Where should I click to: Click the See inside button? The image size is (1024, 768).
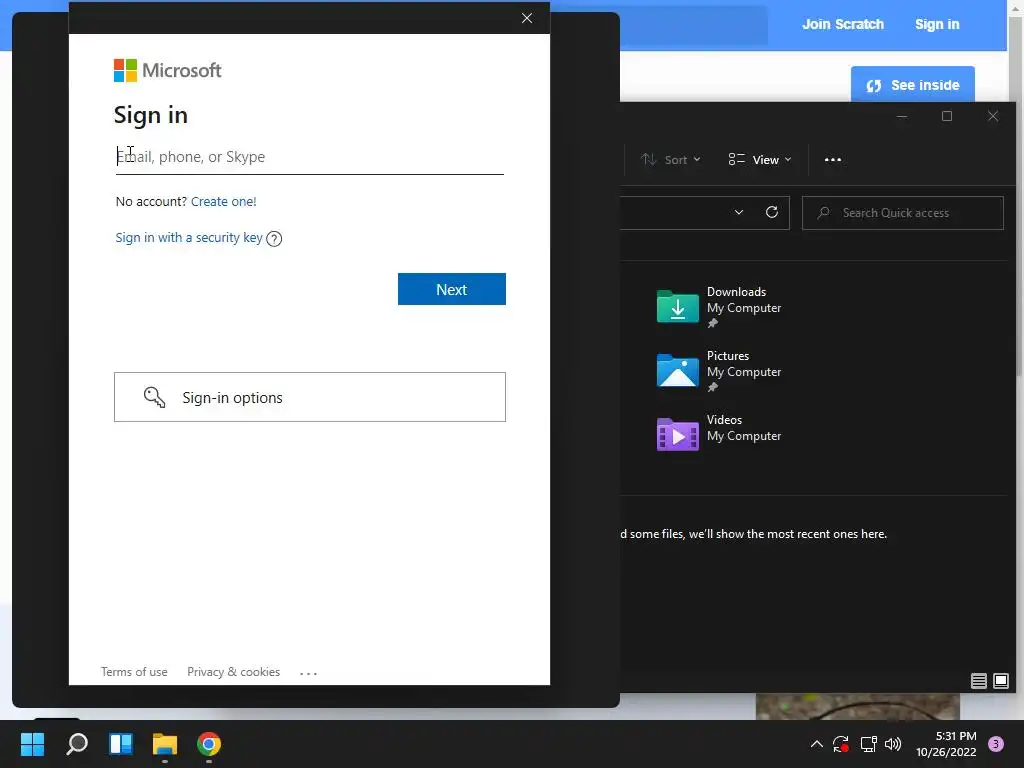click(912, 85)
